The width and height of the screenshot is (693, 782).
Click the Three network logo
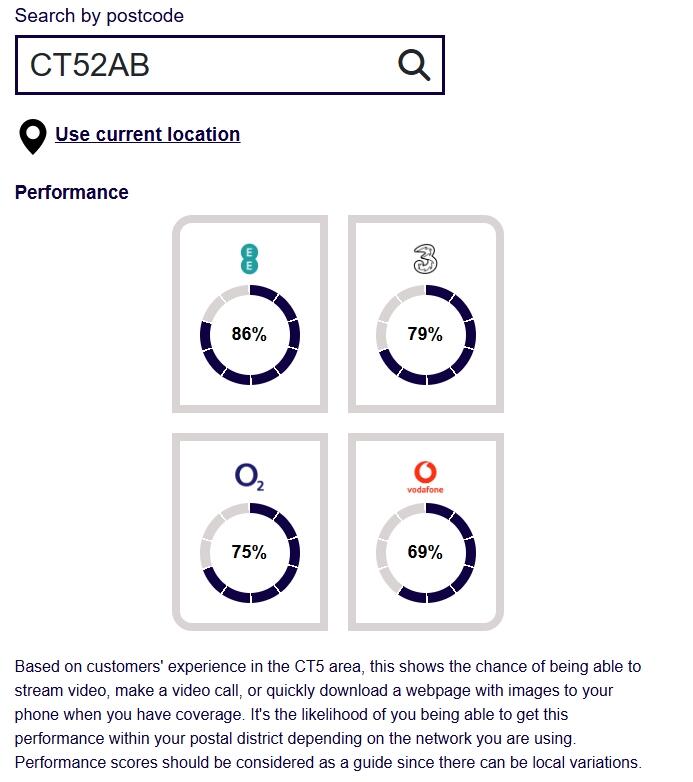pos(425,259)
